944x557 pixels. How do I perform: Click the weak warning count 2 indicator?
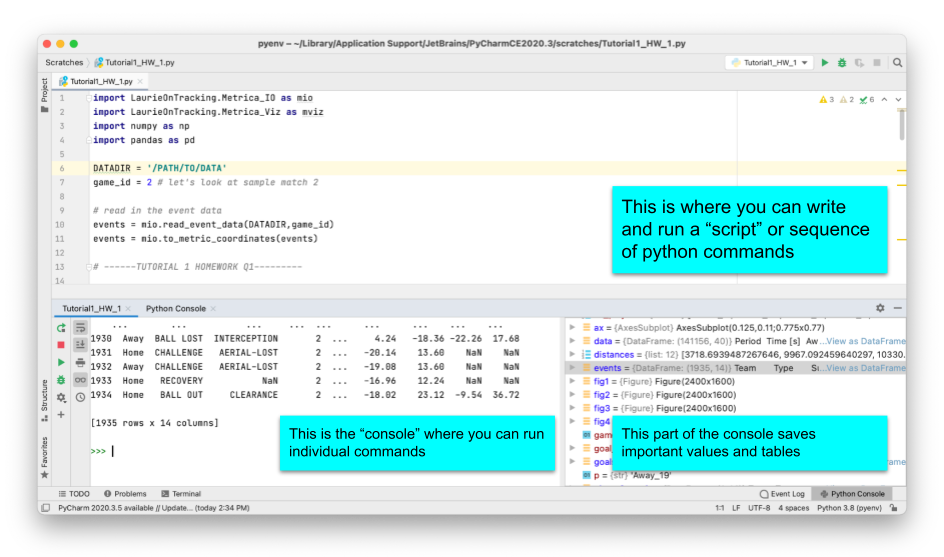pos(846,100)
